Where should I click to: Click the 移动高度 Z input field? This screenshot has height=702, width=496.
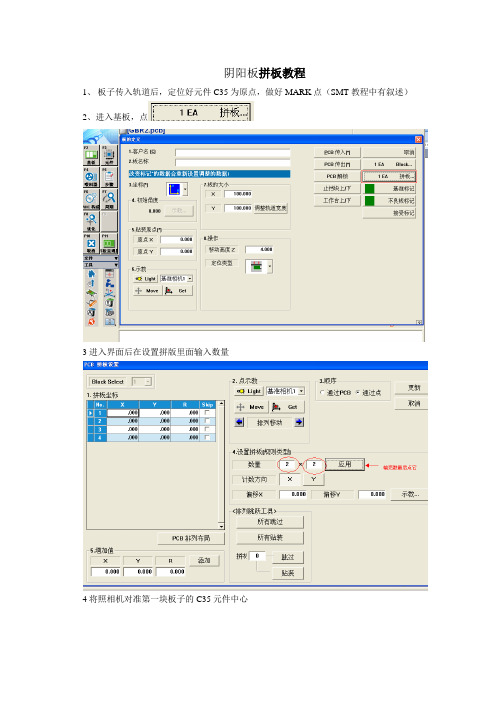click(259, 249)
